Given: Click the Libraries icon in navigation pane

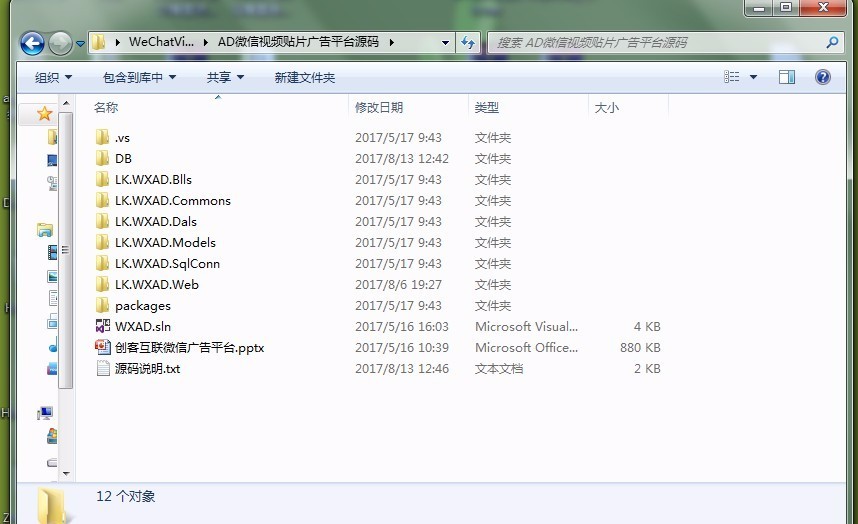Looking at the screenshot, I should tap(45, 230).
